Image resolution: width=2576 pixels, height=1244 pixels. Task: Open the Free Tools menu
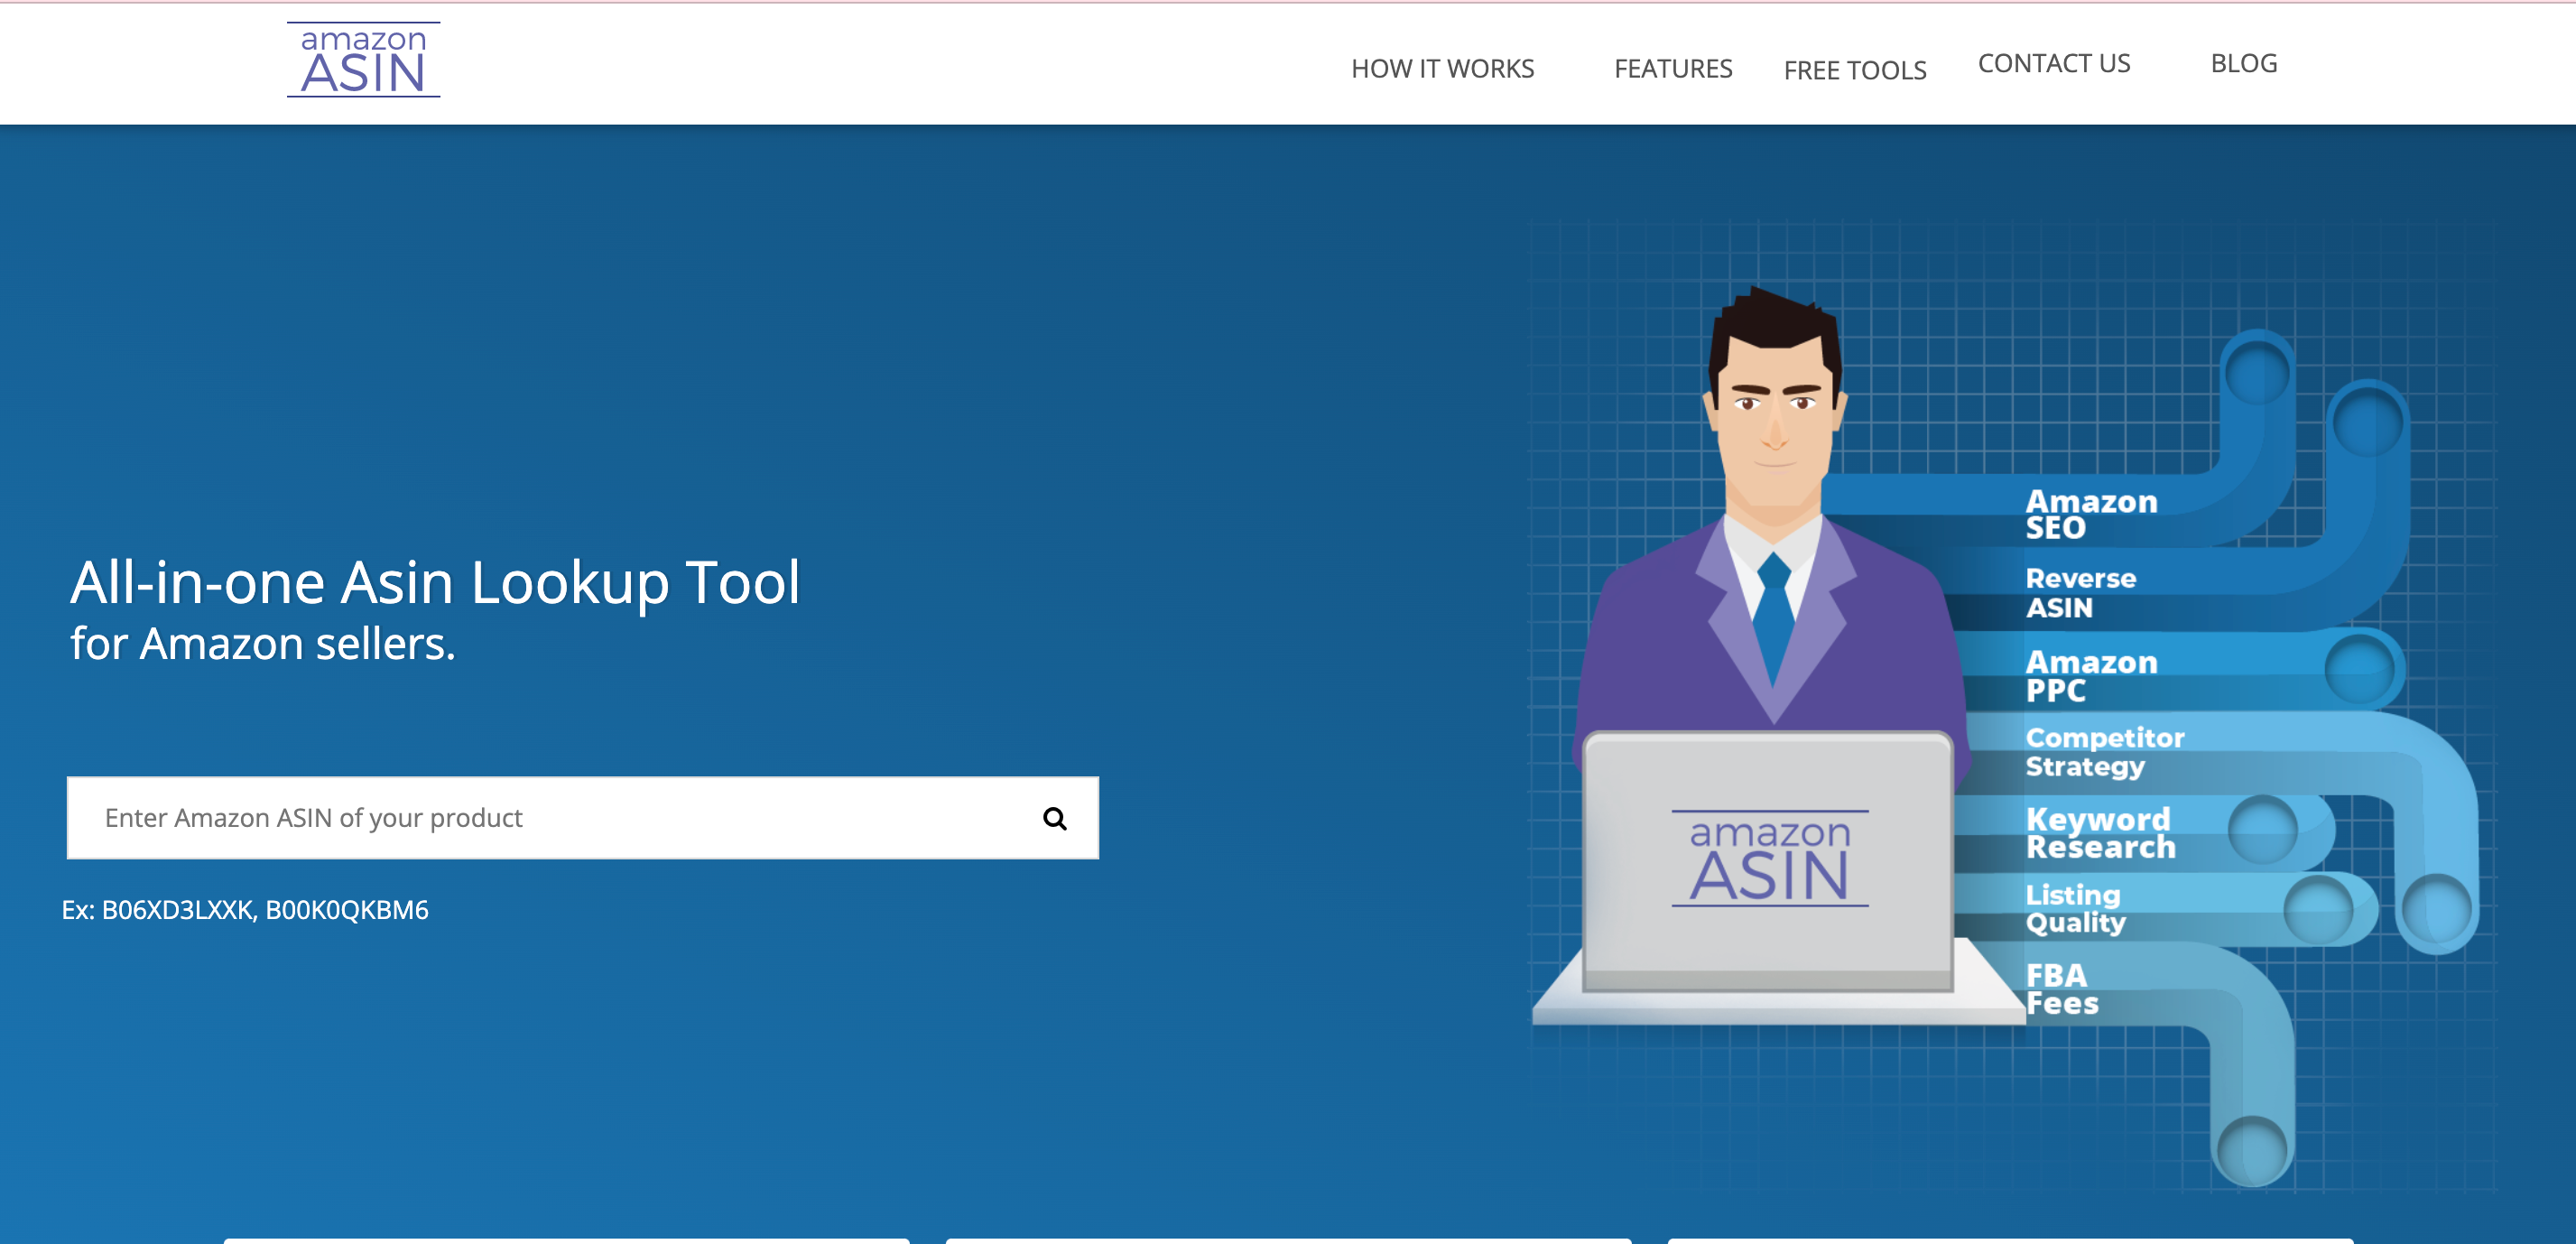pos(1854,70)
